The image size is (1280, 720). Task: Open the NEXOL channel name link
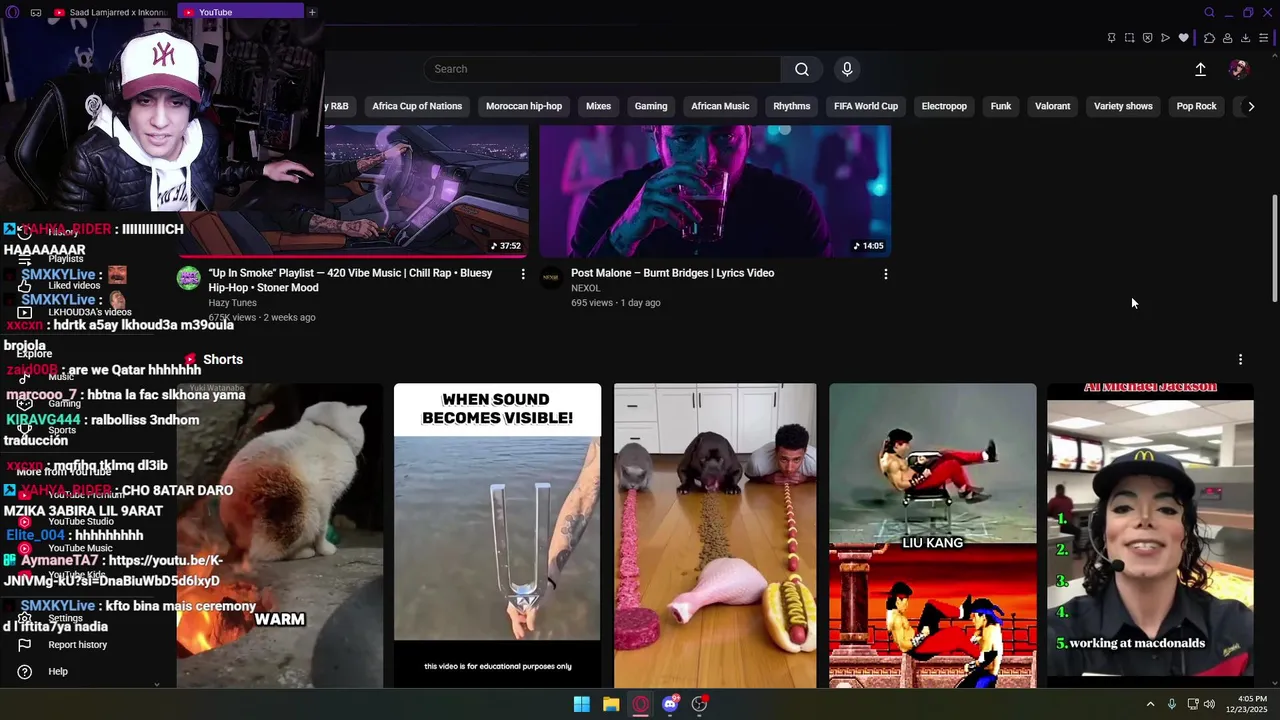click(x=585, y=288)
